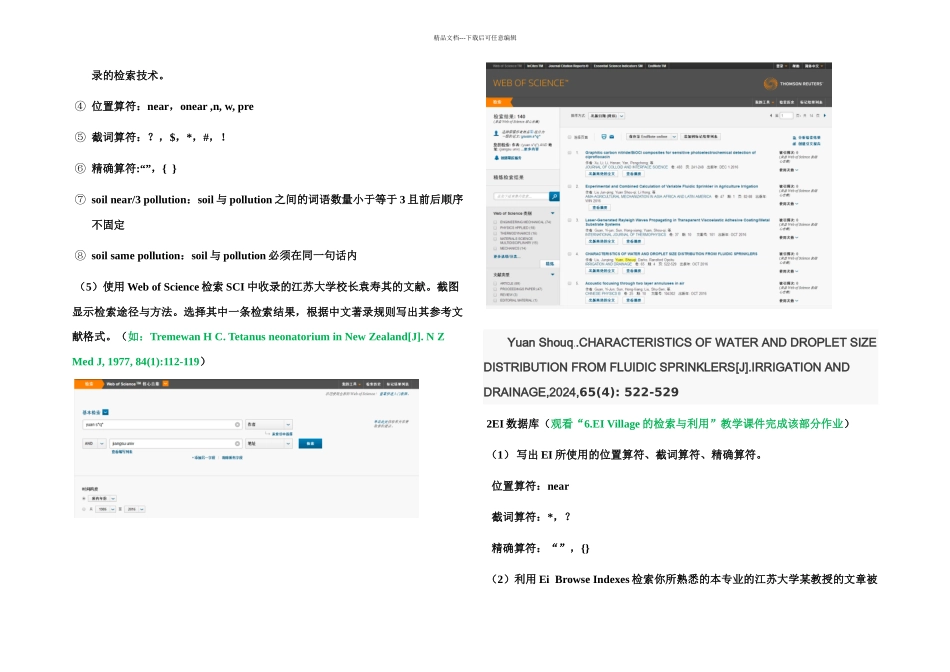
Task: Check PROCEEDINGS PAPER document type filter
Action: click(495, 289)
